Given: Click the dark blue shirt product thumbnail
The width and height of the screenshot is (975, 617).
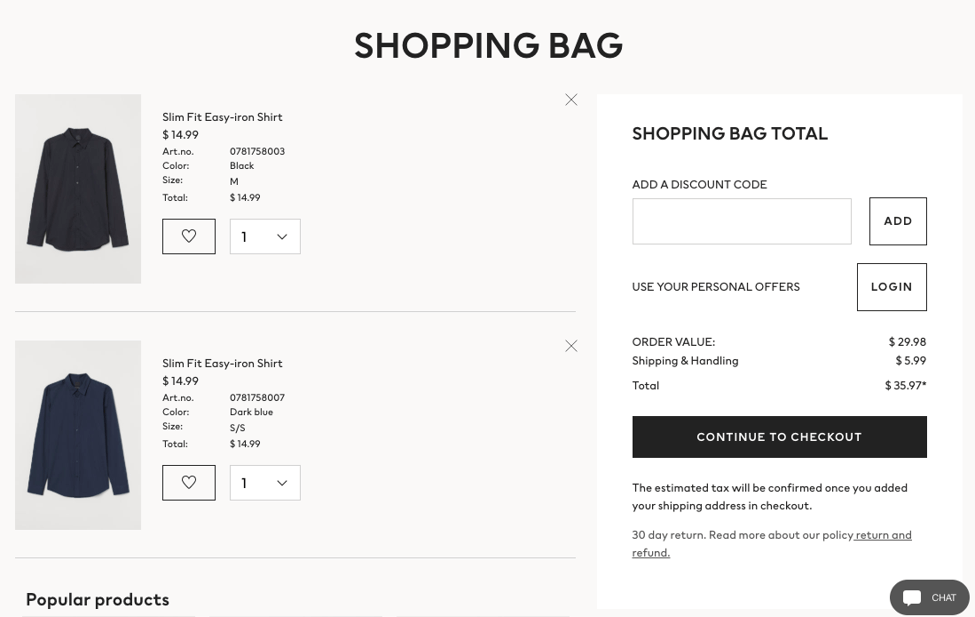Looking at the screenshot, I should pyautogui.click(x=77, y=435).
